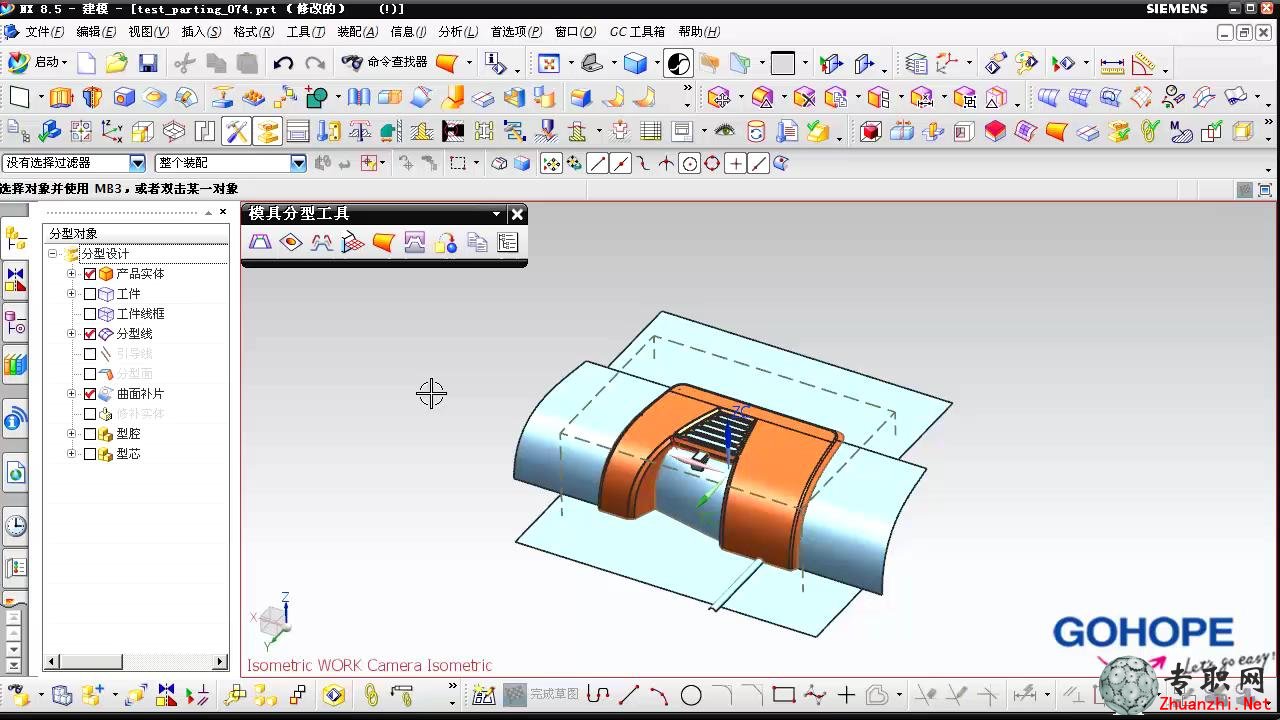This screenshot has height=720, width=1280.
Task: Check the 工件 checkbox
Action: tap(90, 294)
